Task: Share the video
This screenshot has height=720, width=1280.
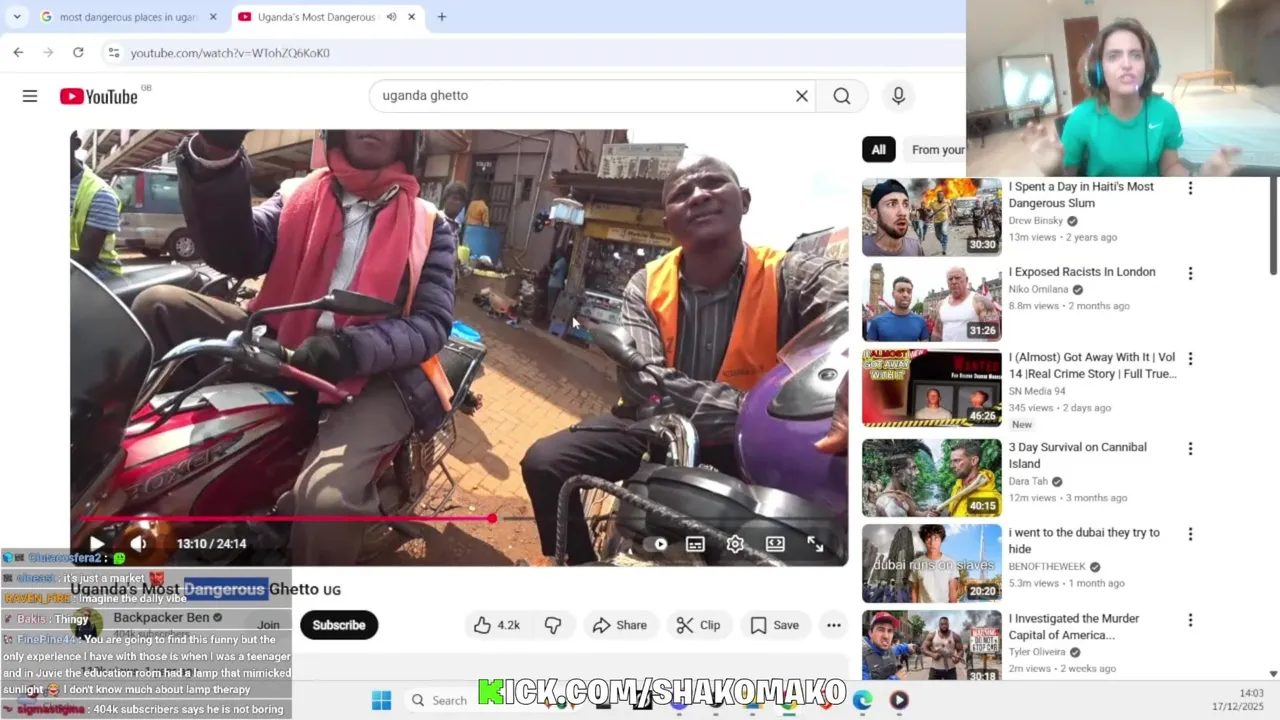Action: click(x=620, y=625)
